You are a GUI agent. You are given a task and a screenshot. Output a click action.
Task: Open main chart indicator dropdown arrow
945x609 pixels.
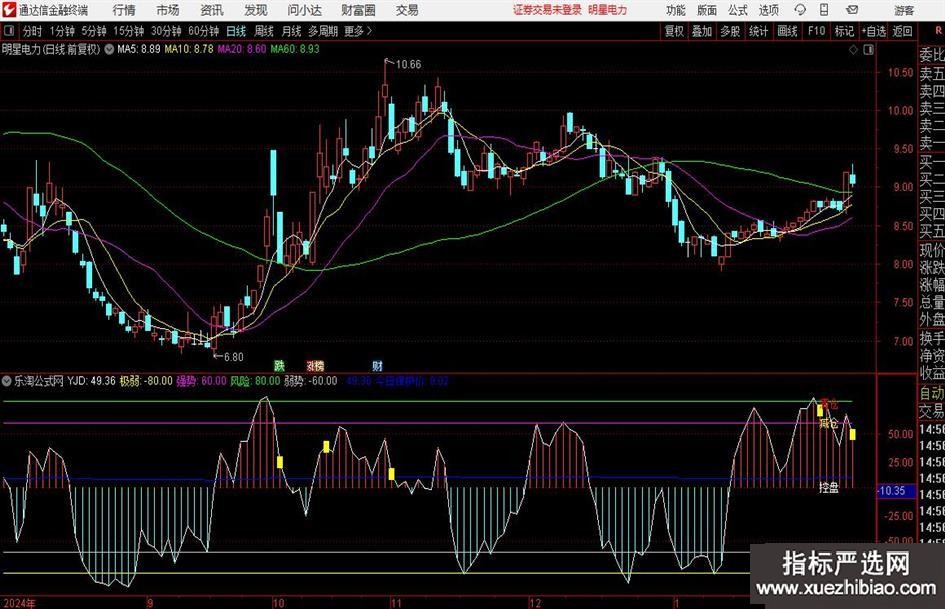pos(109,49)
